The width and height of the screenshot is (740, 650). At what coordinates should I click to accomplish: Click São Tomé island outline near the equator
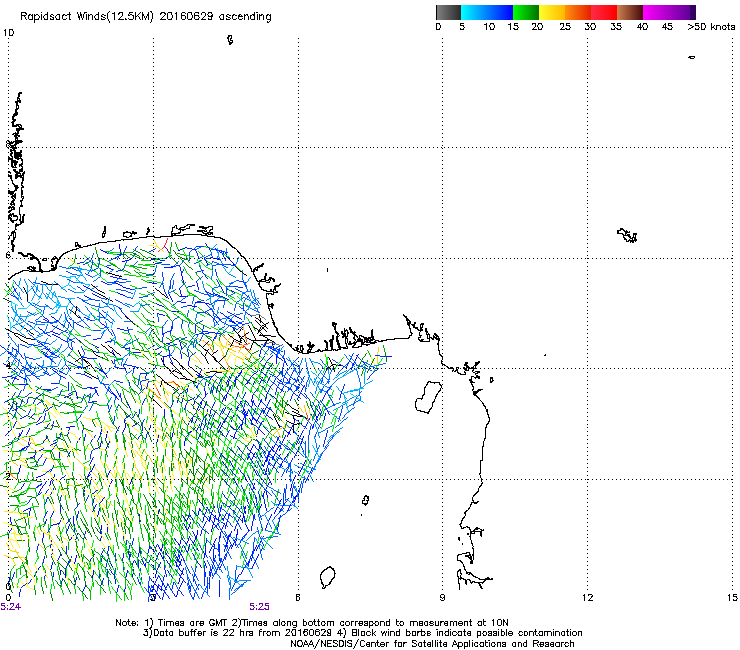coord(328,577)
